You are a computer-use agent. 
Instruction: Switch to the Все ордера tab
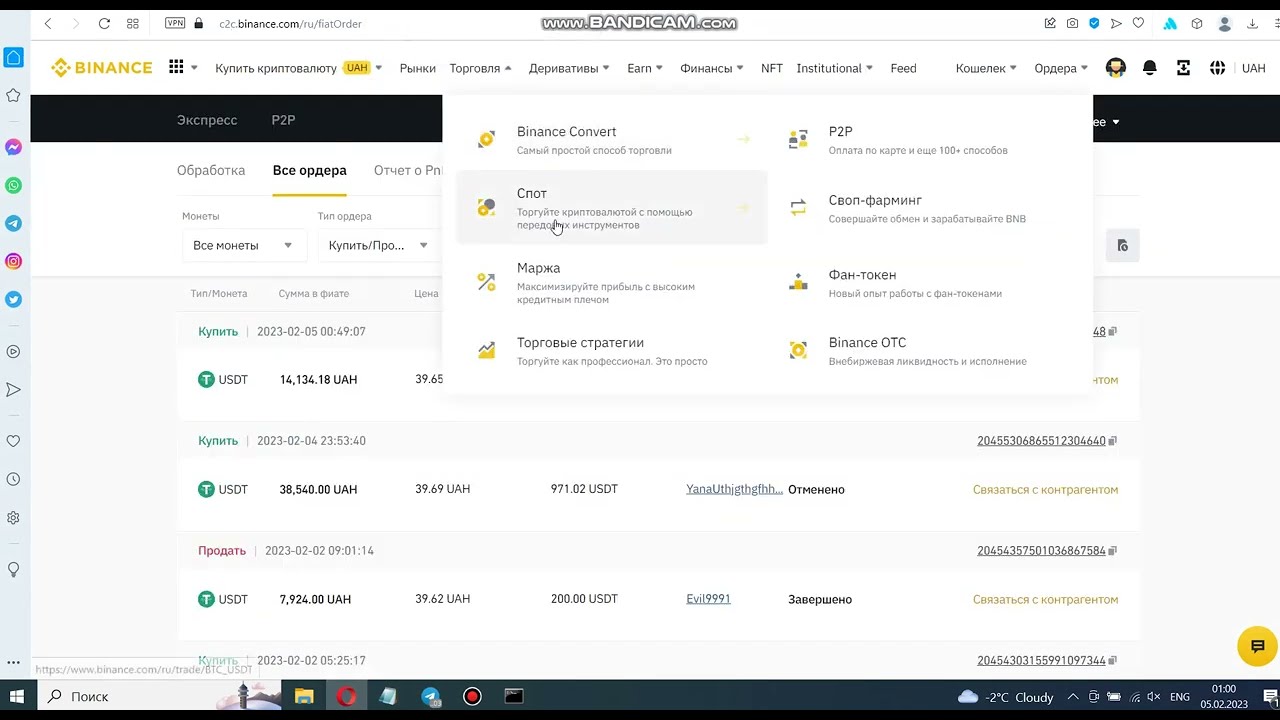(310, 170)
